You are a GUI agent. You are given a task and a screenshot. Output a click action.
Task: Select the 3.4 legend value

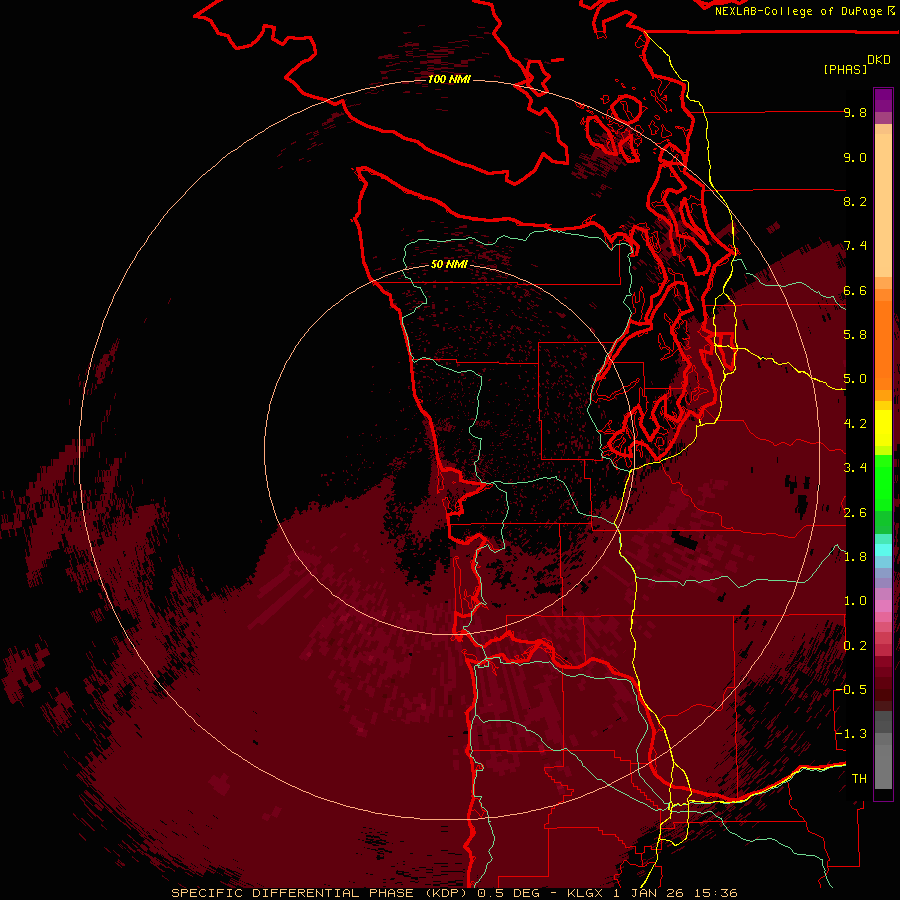(x=855, y=468)
